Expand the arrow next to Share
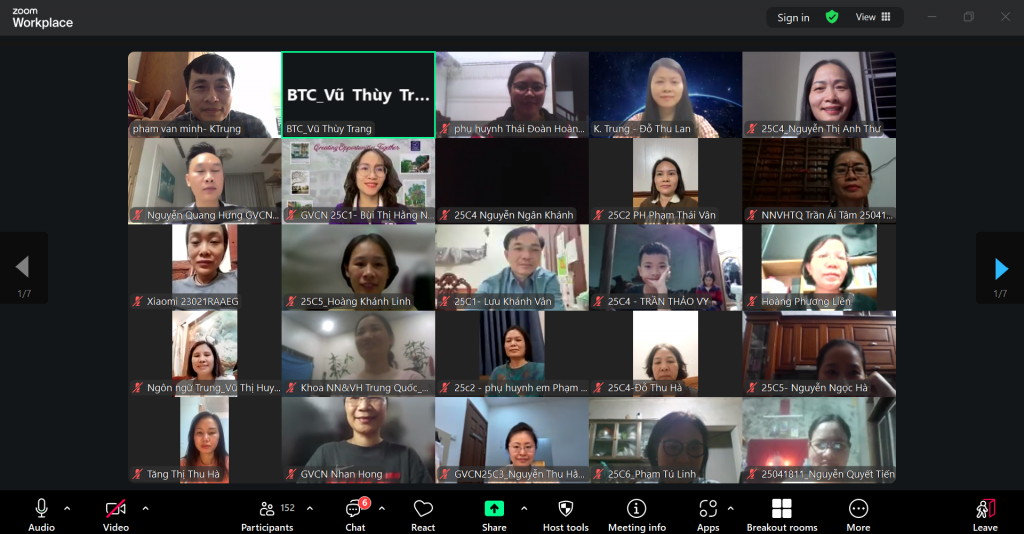The width and height of the screenshot is (1024, 534). point(524,508)
